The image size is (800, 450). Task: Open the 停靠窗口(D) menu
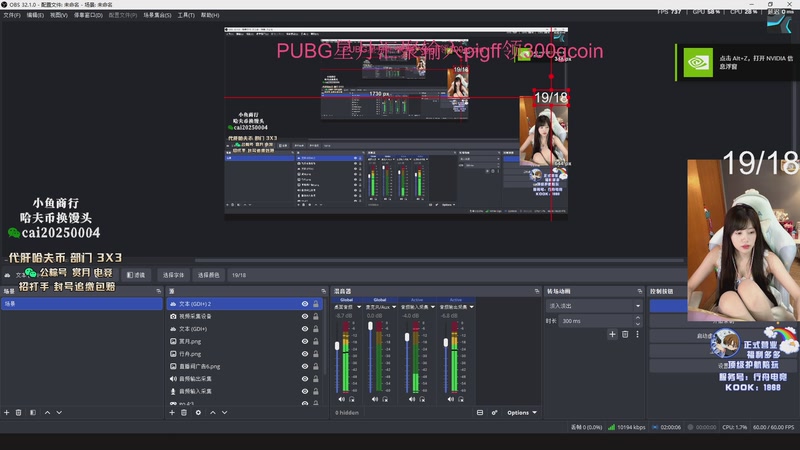[x=88, y=15]
